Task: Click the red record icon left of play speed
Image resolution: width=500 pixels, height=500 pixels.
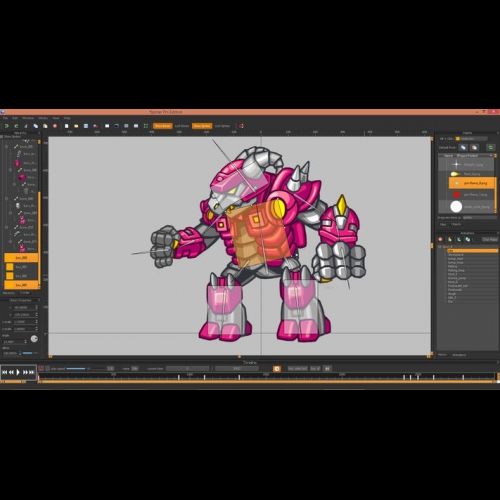Action: click(41, 368)
